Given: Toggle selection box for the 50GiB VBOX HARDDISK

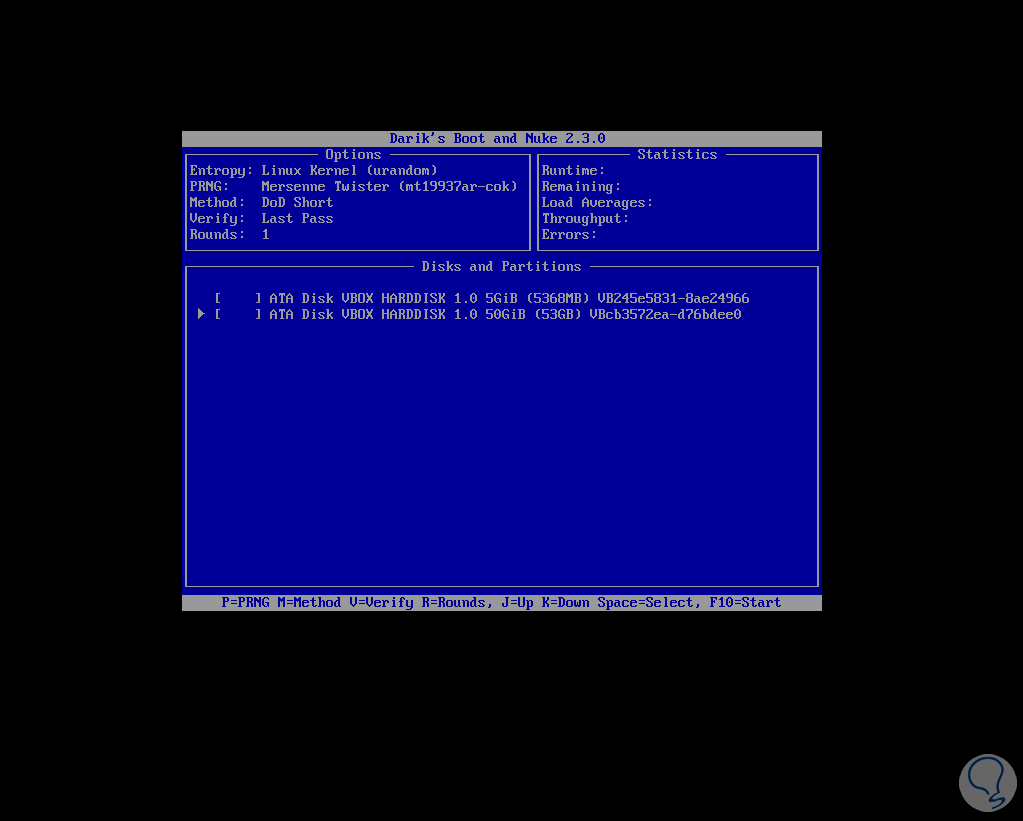Looking at the screenshot, I should [x=238, y=315].
